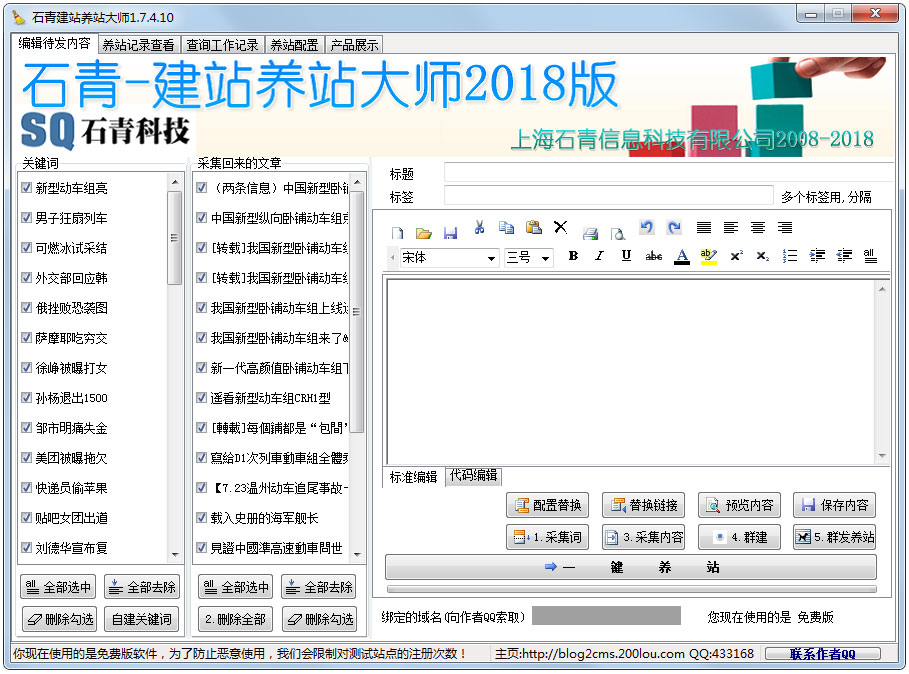This screenshot has height=674, width=909.
Task: Toggle italic formatting
Action: (x=599, y=256)
